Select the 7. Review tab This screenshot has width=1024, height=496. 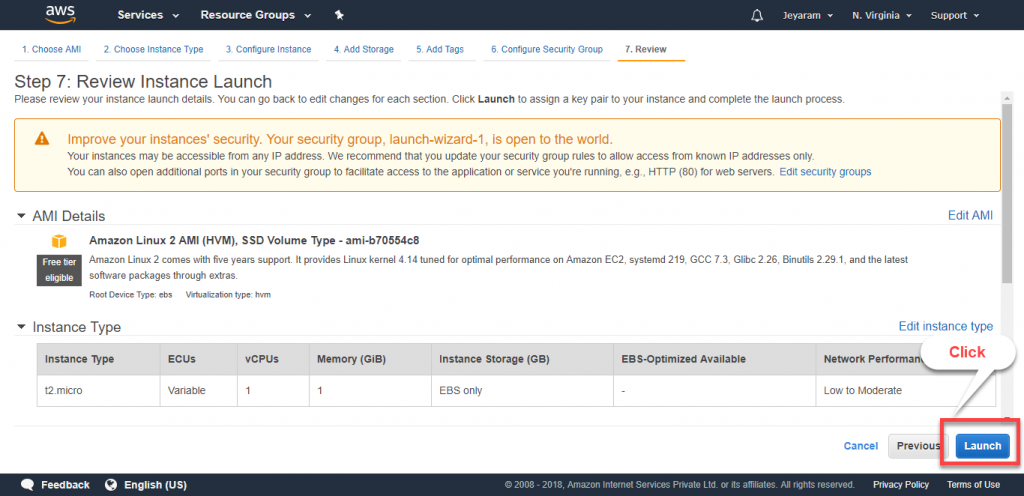[x=646, y=50]
